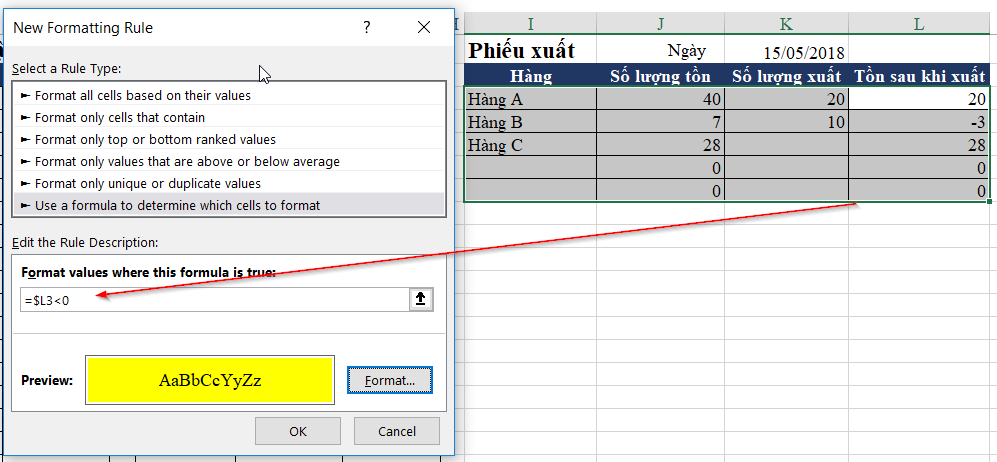Click the 'Hàng' header cell
This screenshot has width=997, height=462.
pyautogui.click(x=530, y=76)
